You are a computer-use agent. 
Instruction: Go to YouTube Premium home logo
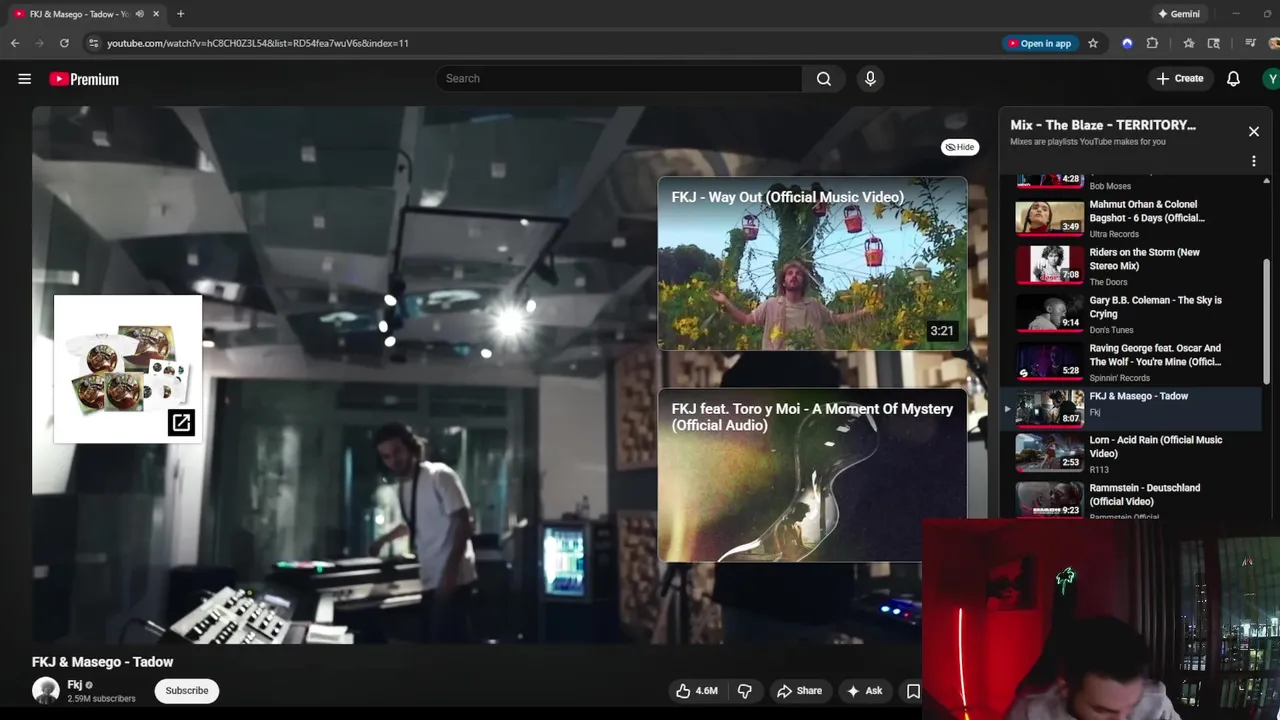[x=84, y=79]
